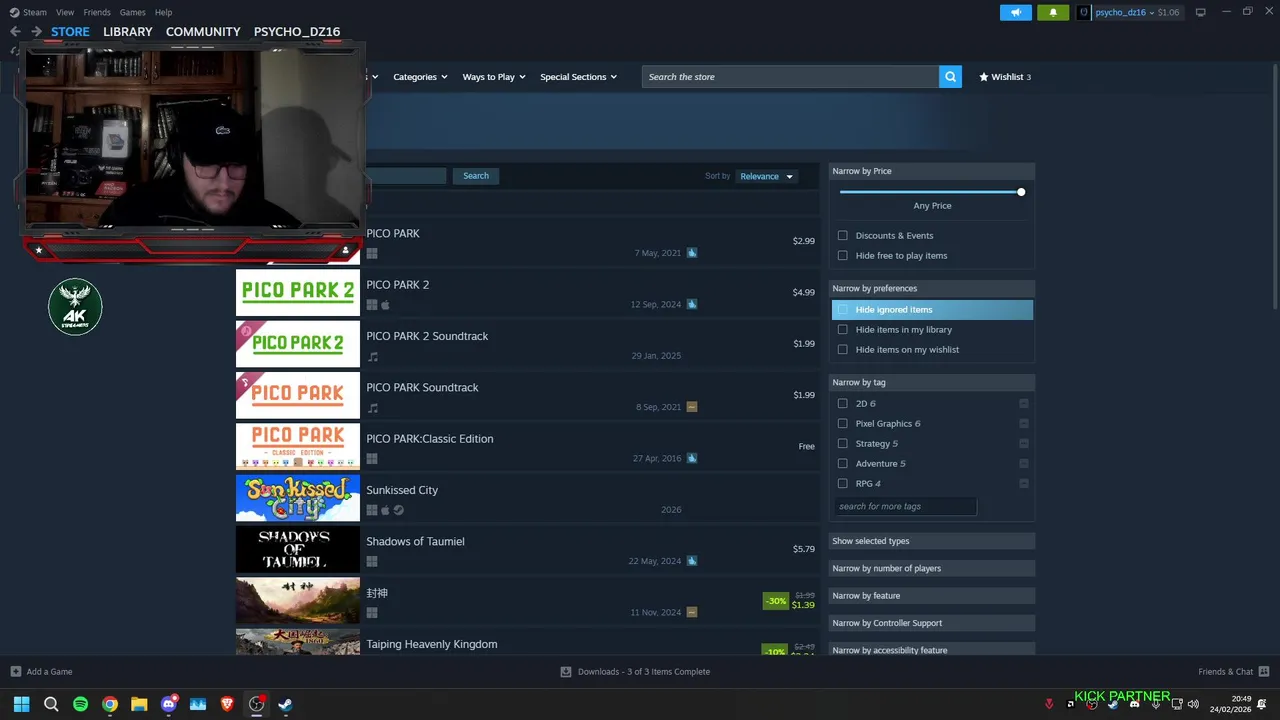Click the Search button beside the term field
This screenshot has width=1280, height=720.
coord(476,176)
